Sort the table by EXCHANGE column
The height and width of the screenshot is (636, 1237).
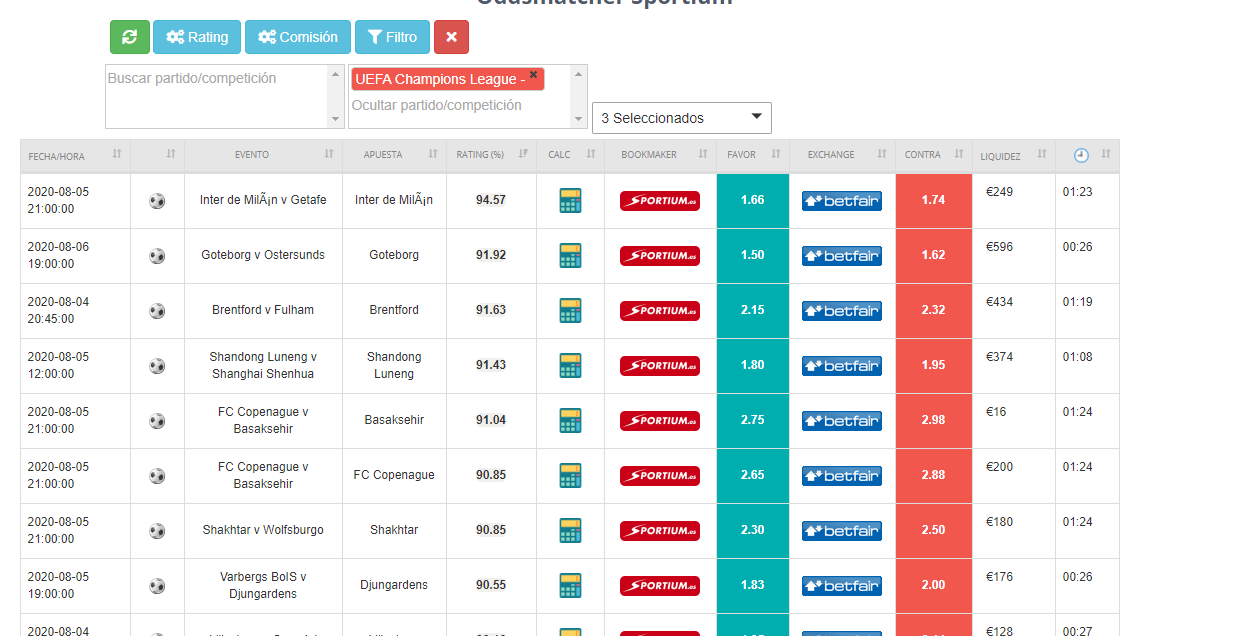(842, 155)
